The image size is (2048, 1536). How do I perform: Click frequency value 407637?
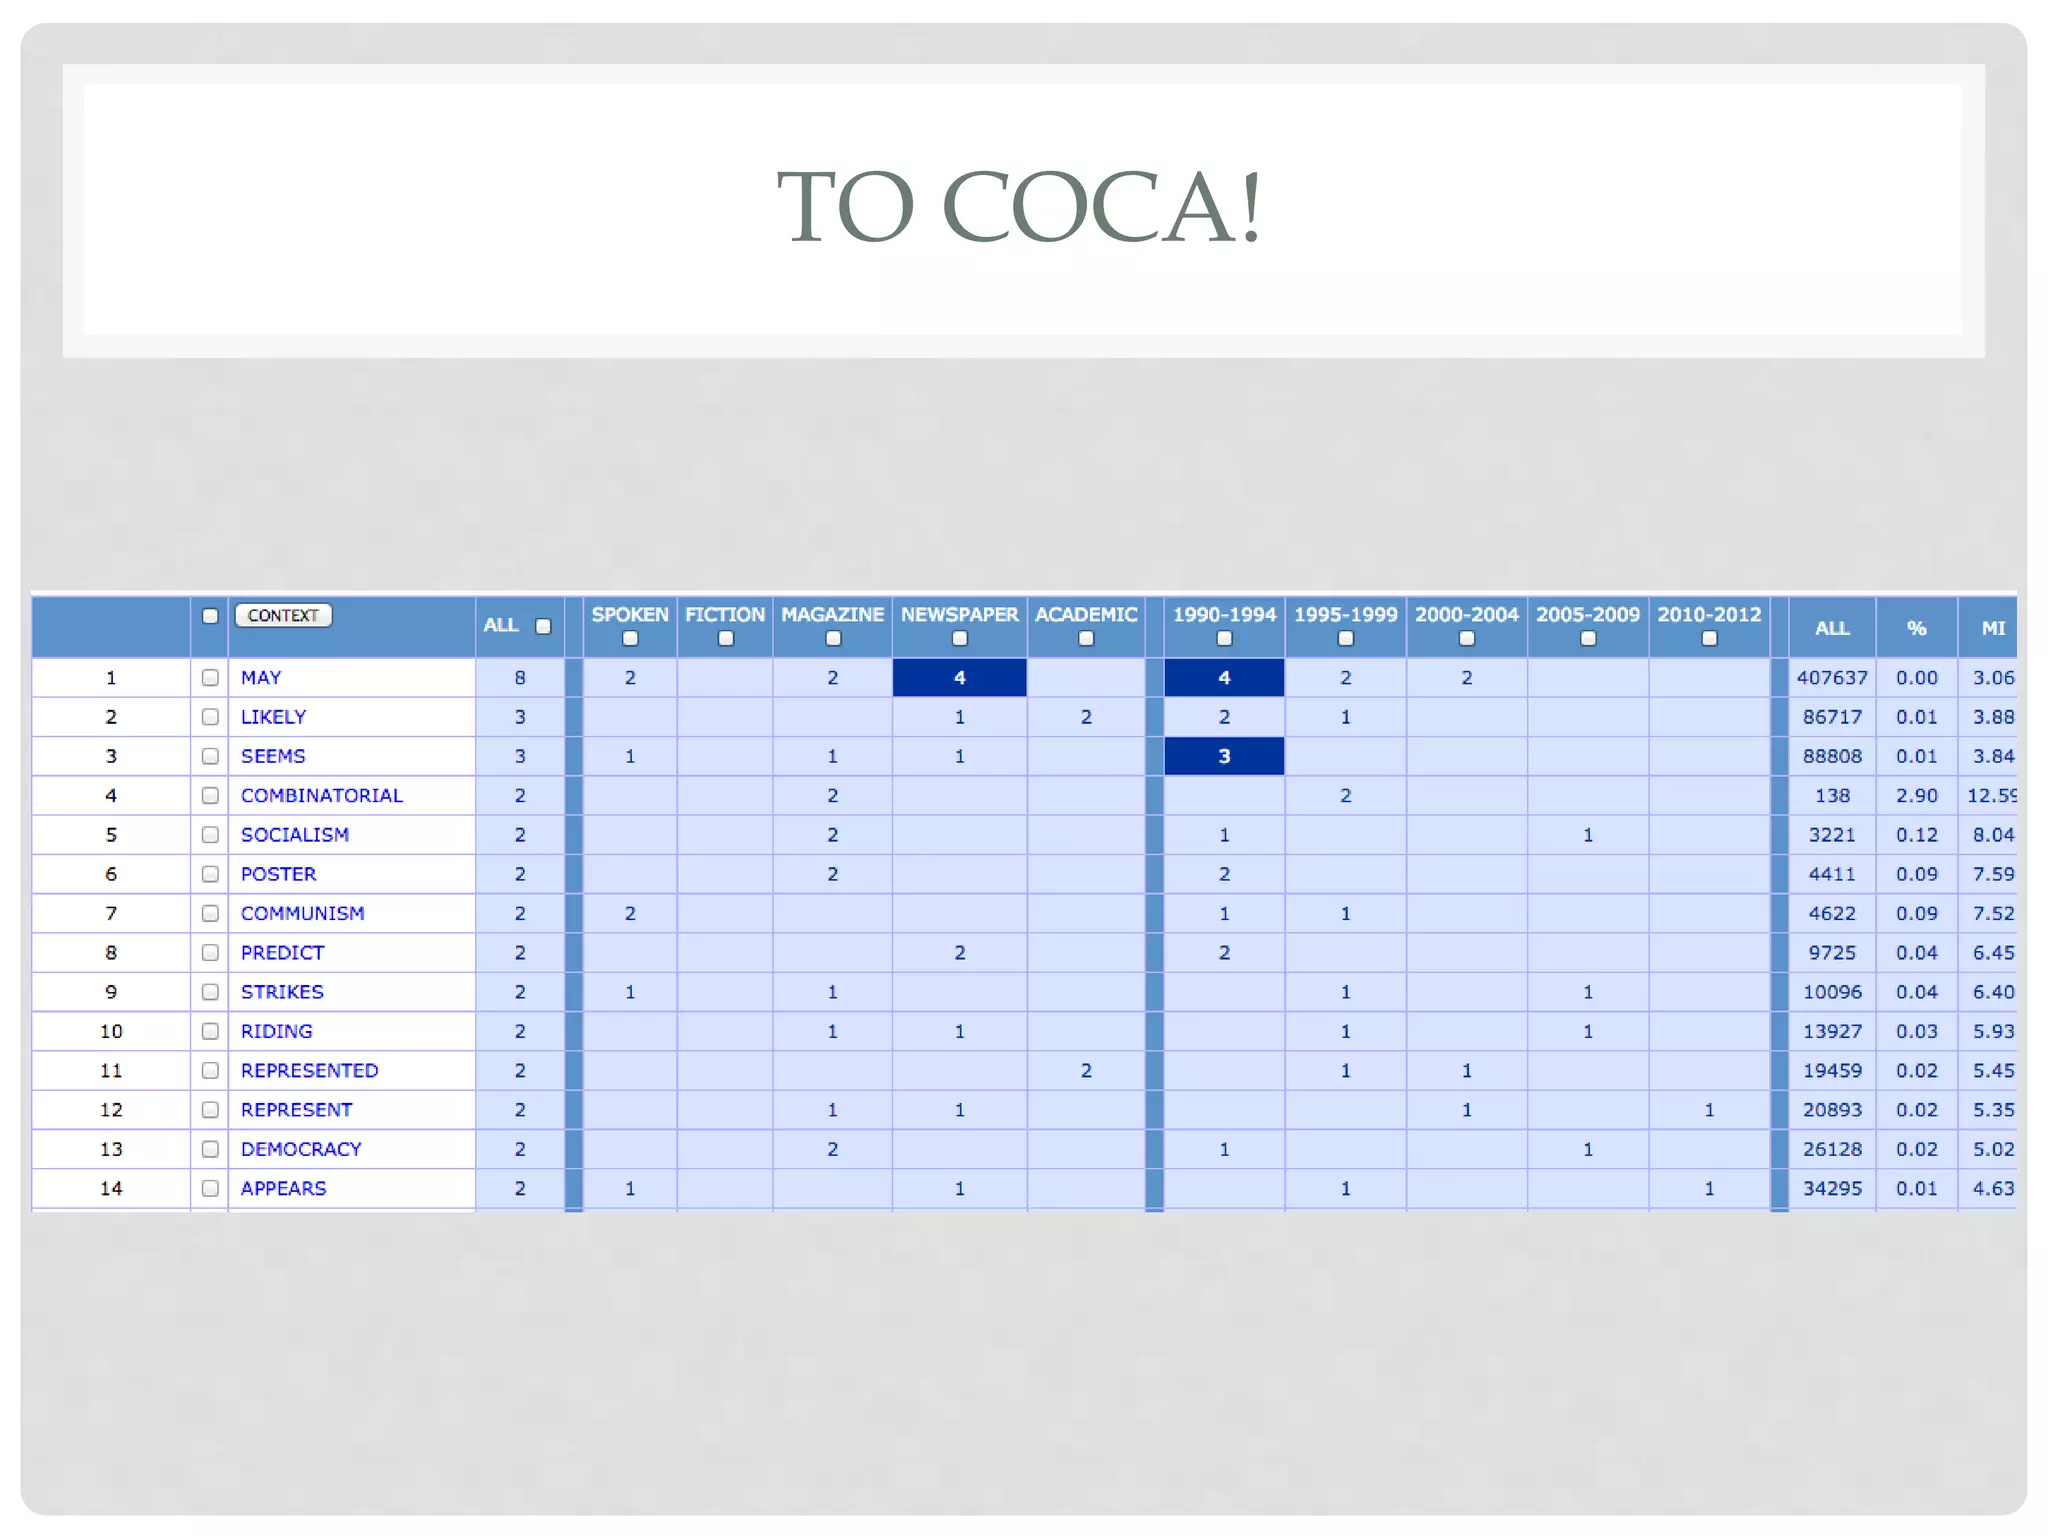coord(1832,678)
